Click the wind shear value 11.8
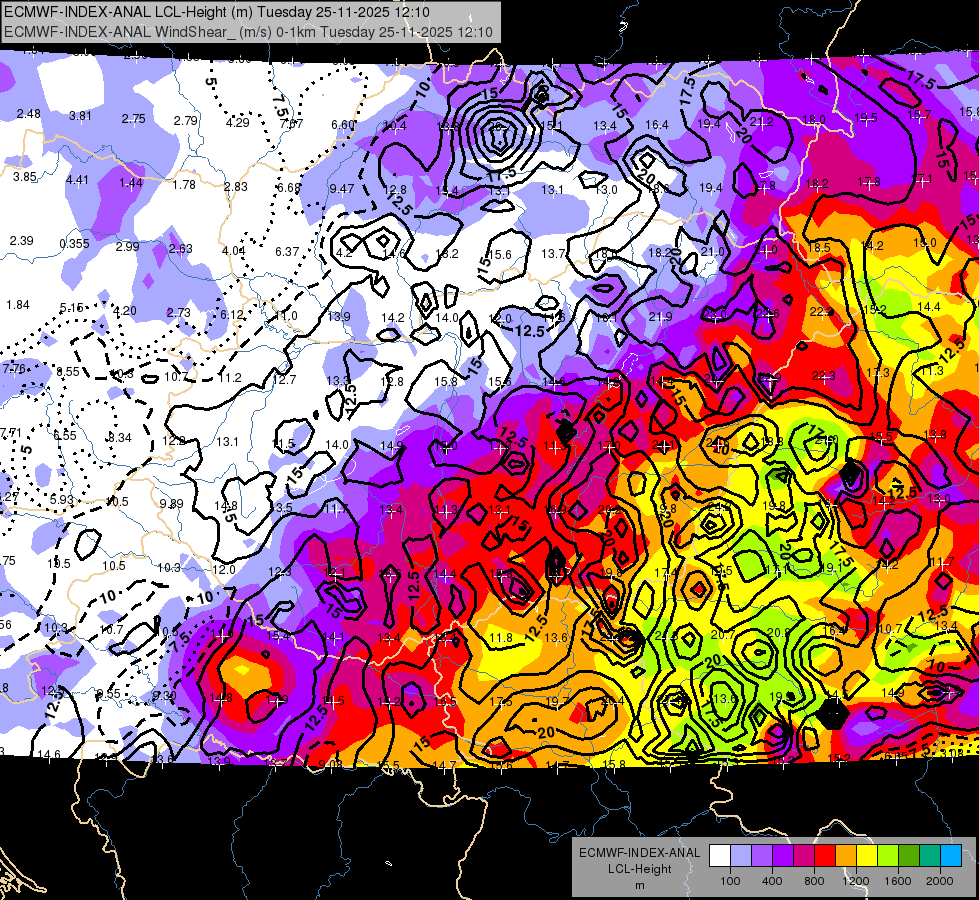The image size is (979, 900). click(501, 638)
